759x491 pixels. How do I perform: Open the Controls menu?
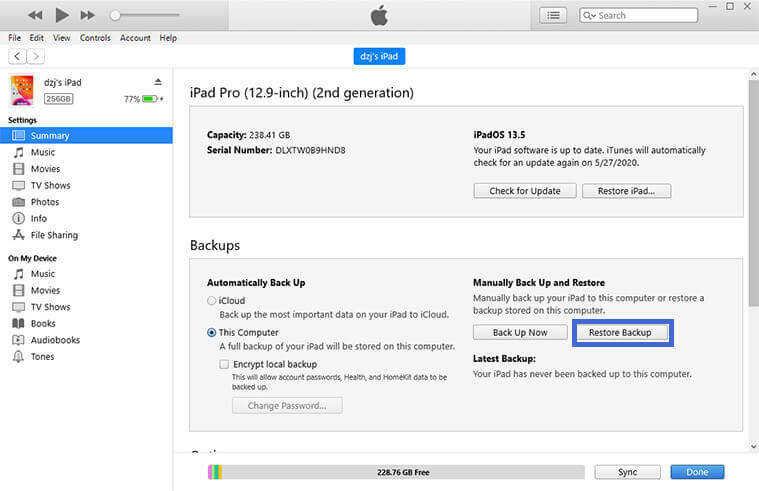(x=95, y=38)
